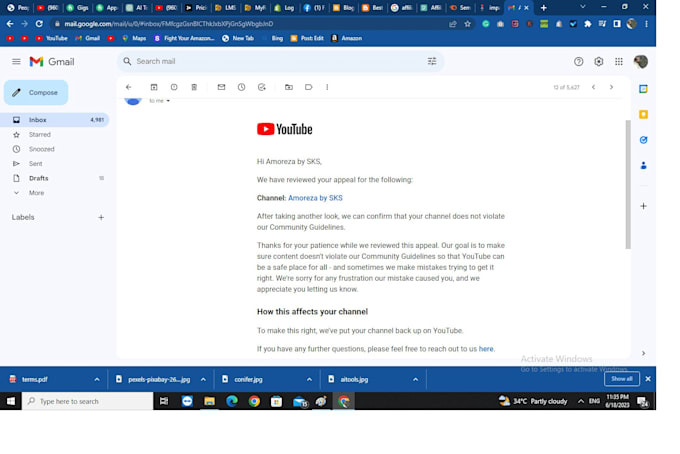680x454 pixels.
Task: Get add-ons plus icon in side panel
Action: [644, 206]
